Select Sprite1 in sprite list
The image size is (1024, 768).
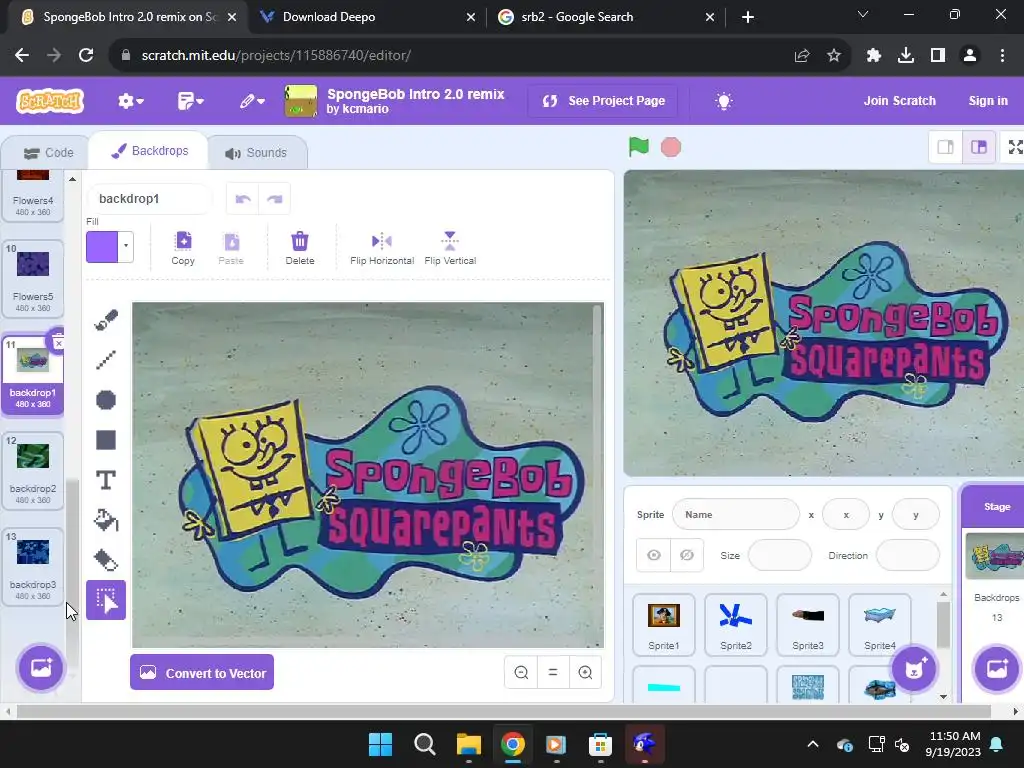click(x=664, y=625)
